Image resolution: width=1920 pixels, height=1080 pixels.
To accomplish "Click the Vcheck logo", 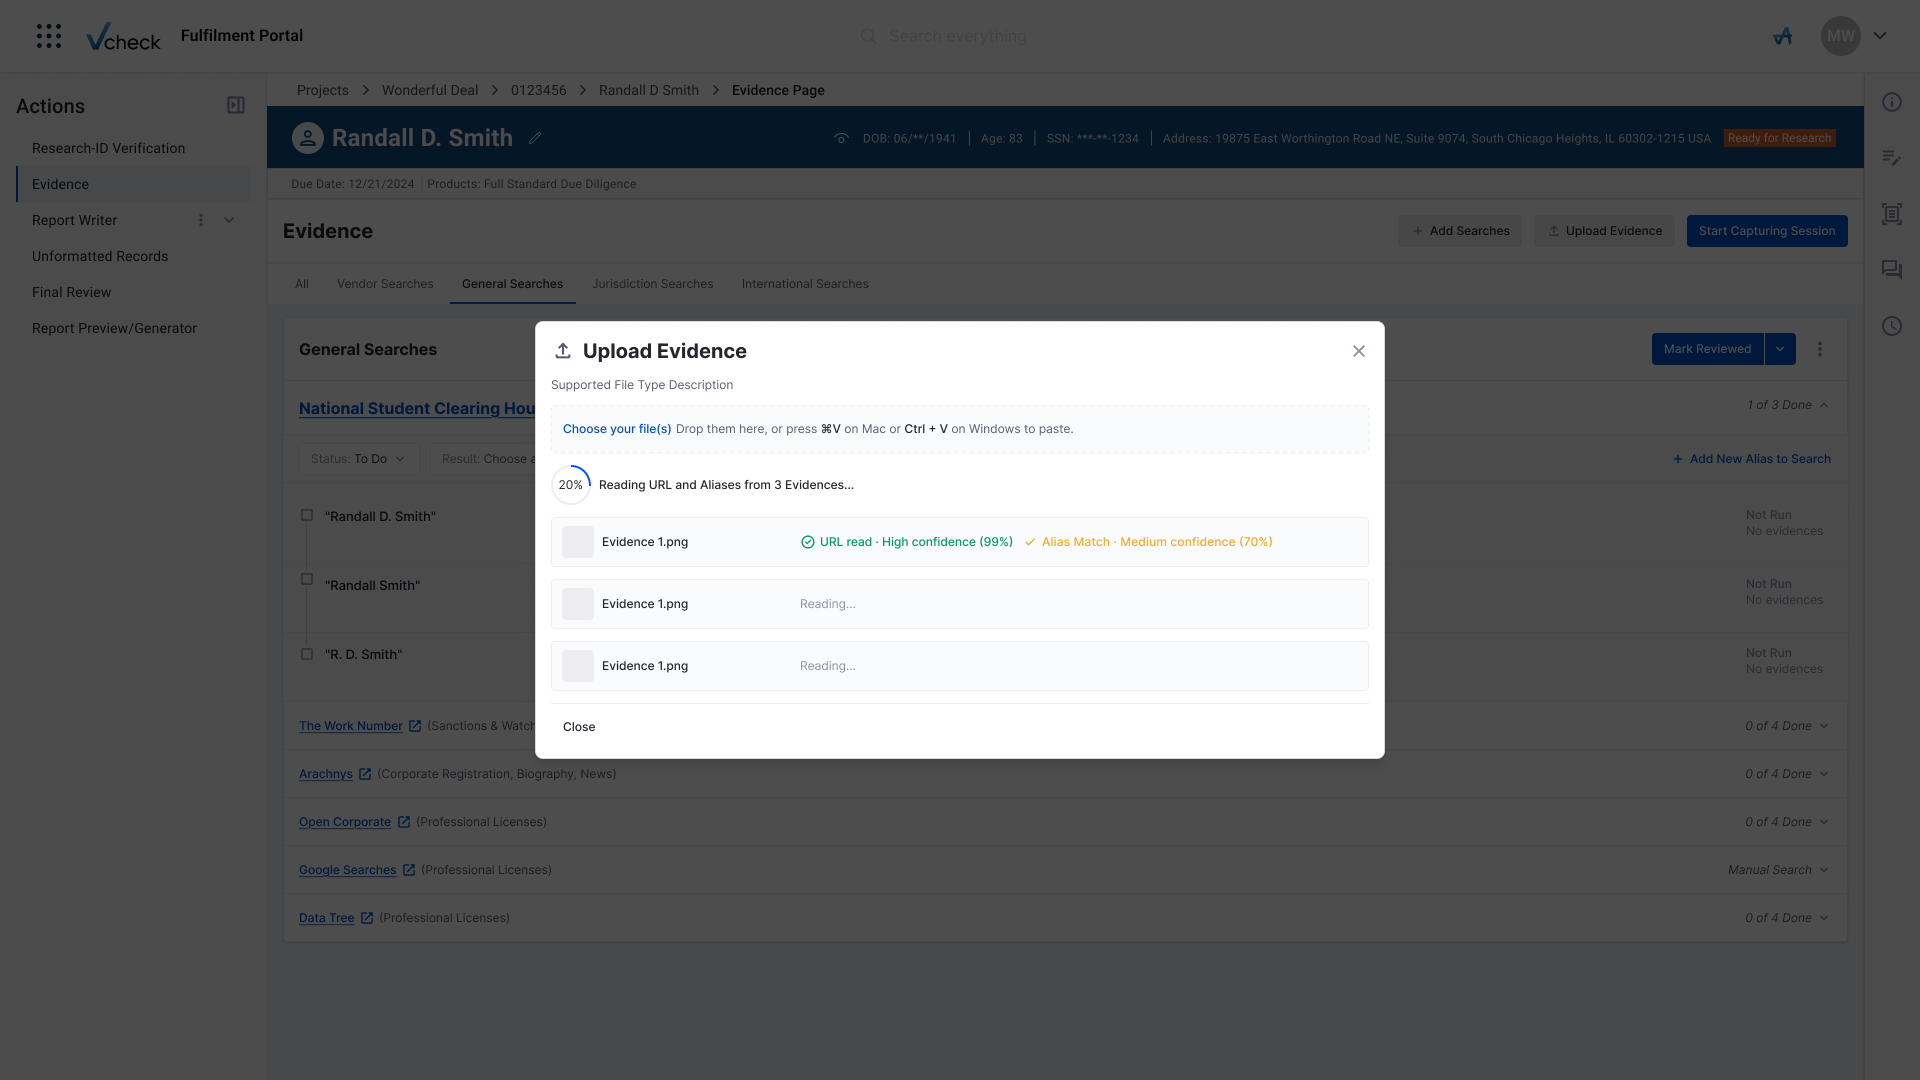I will (x=123, y=36).
